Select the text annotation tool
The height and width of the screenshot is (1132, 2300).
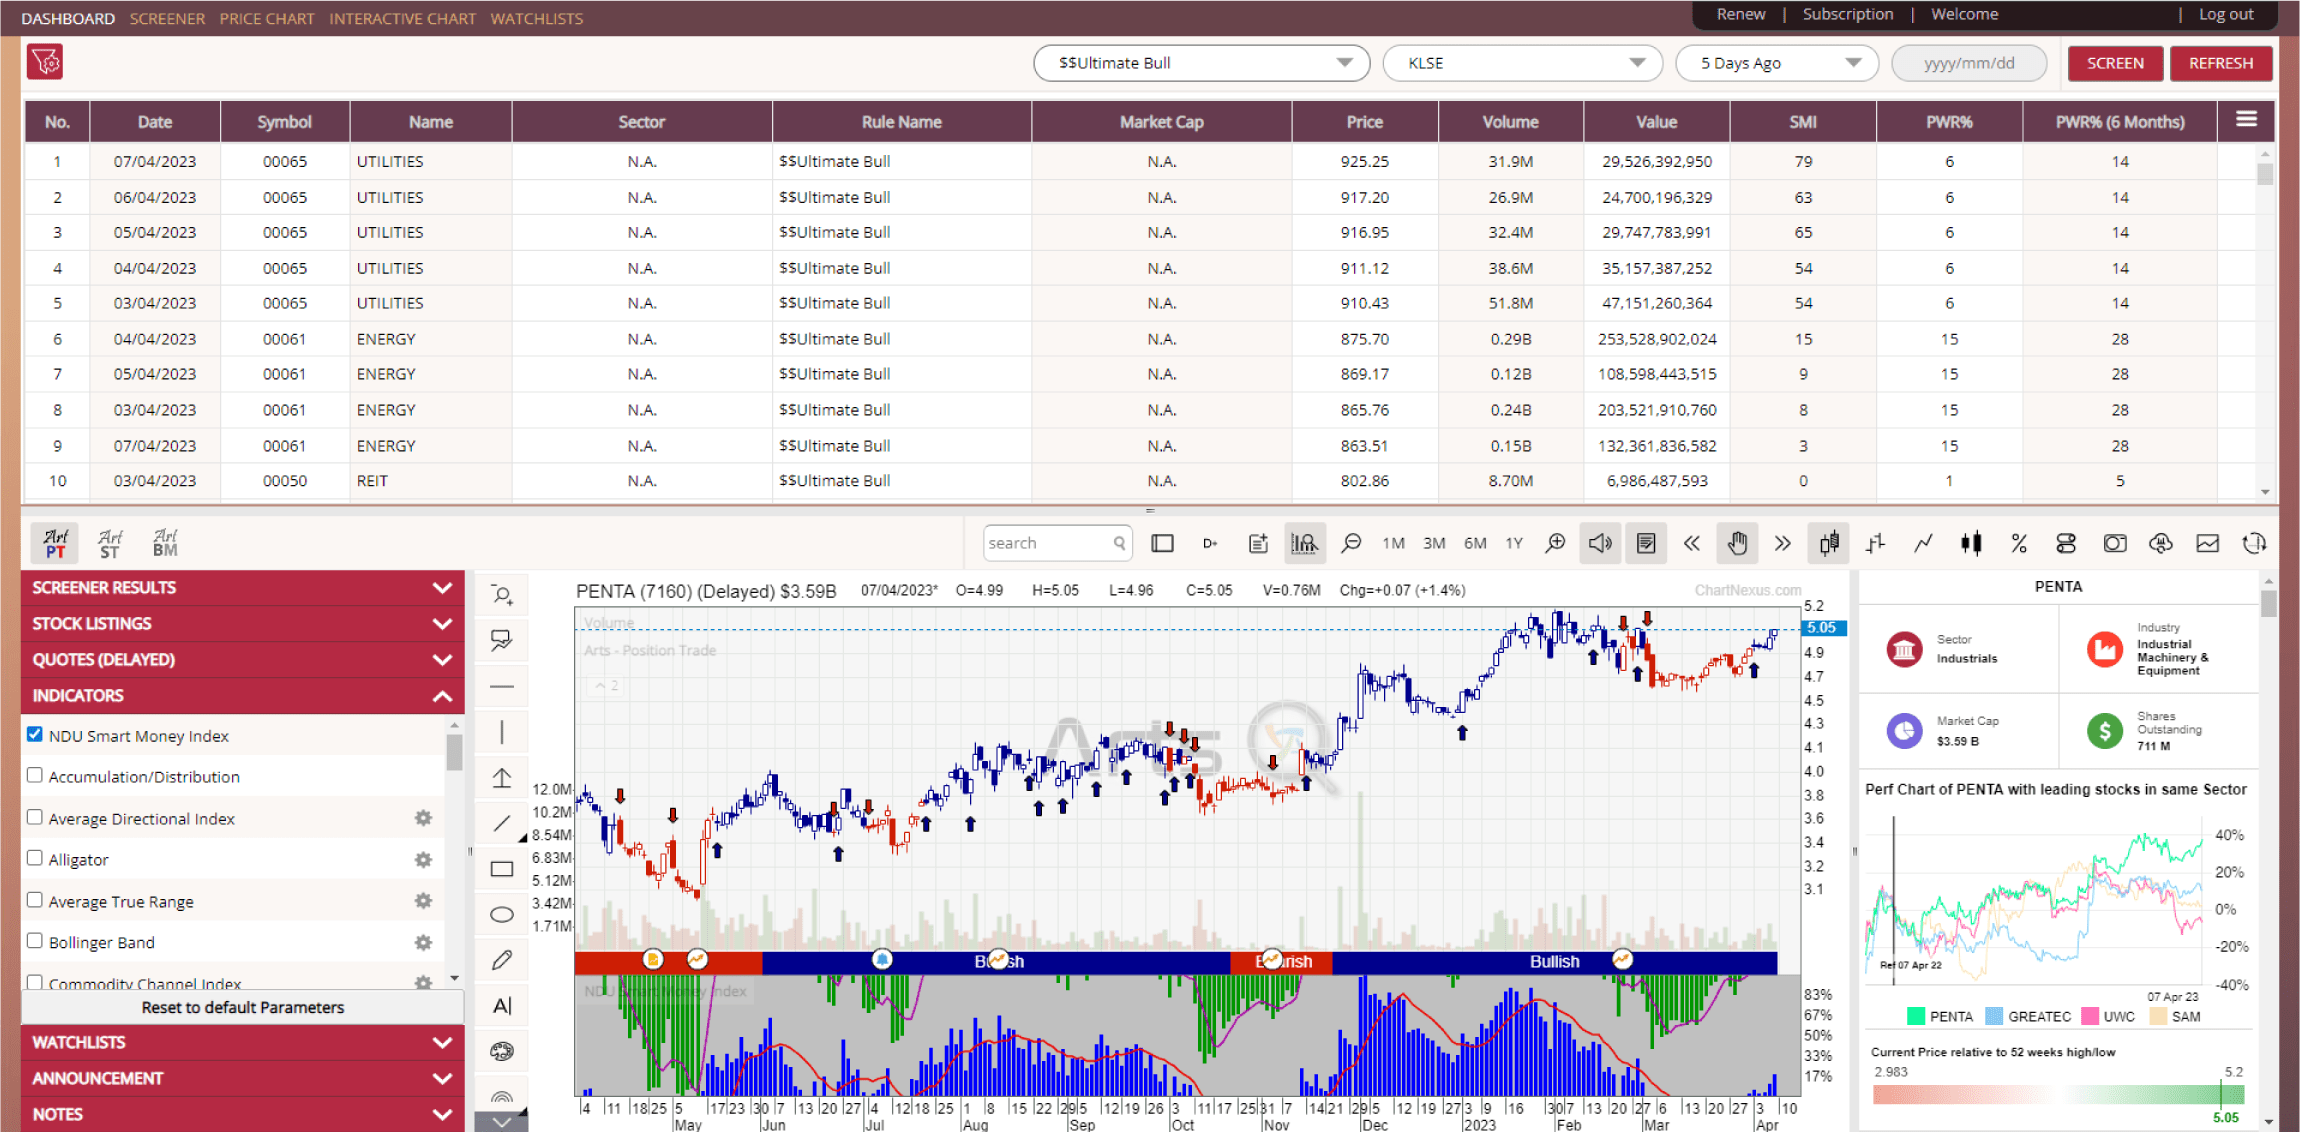pos(502,1005)
